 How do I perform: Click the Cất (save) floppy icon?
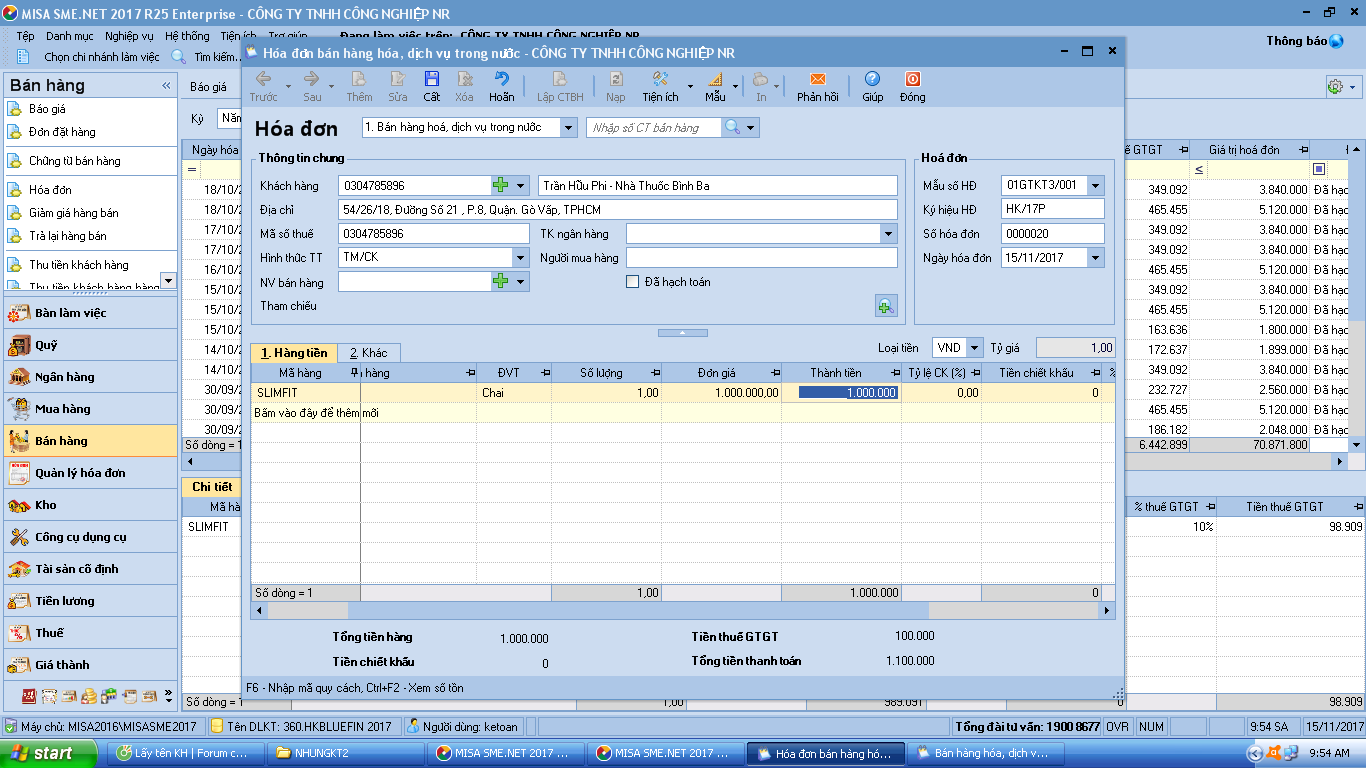(431, 79)
